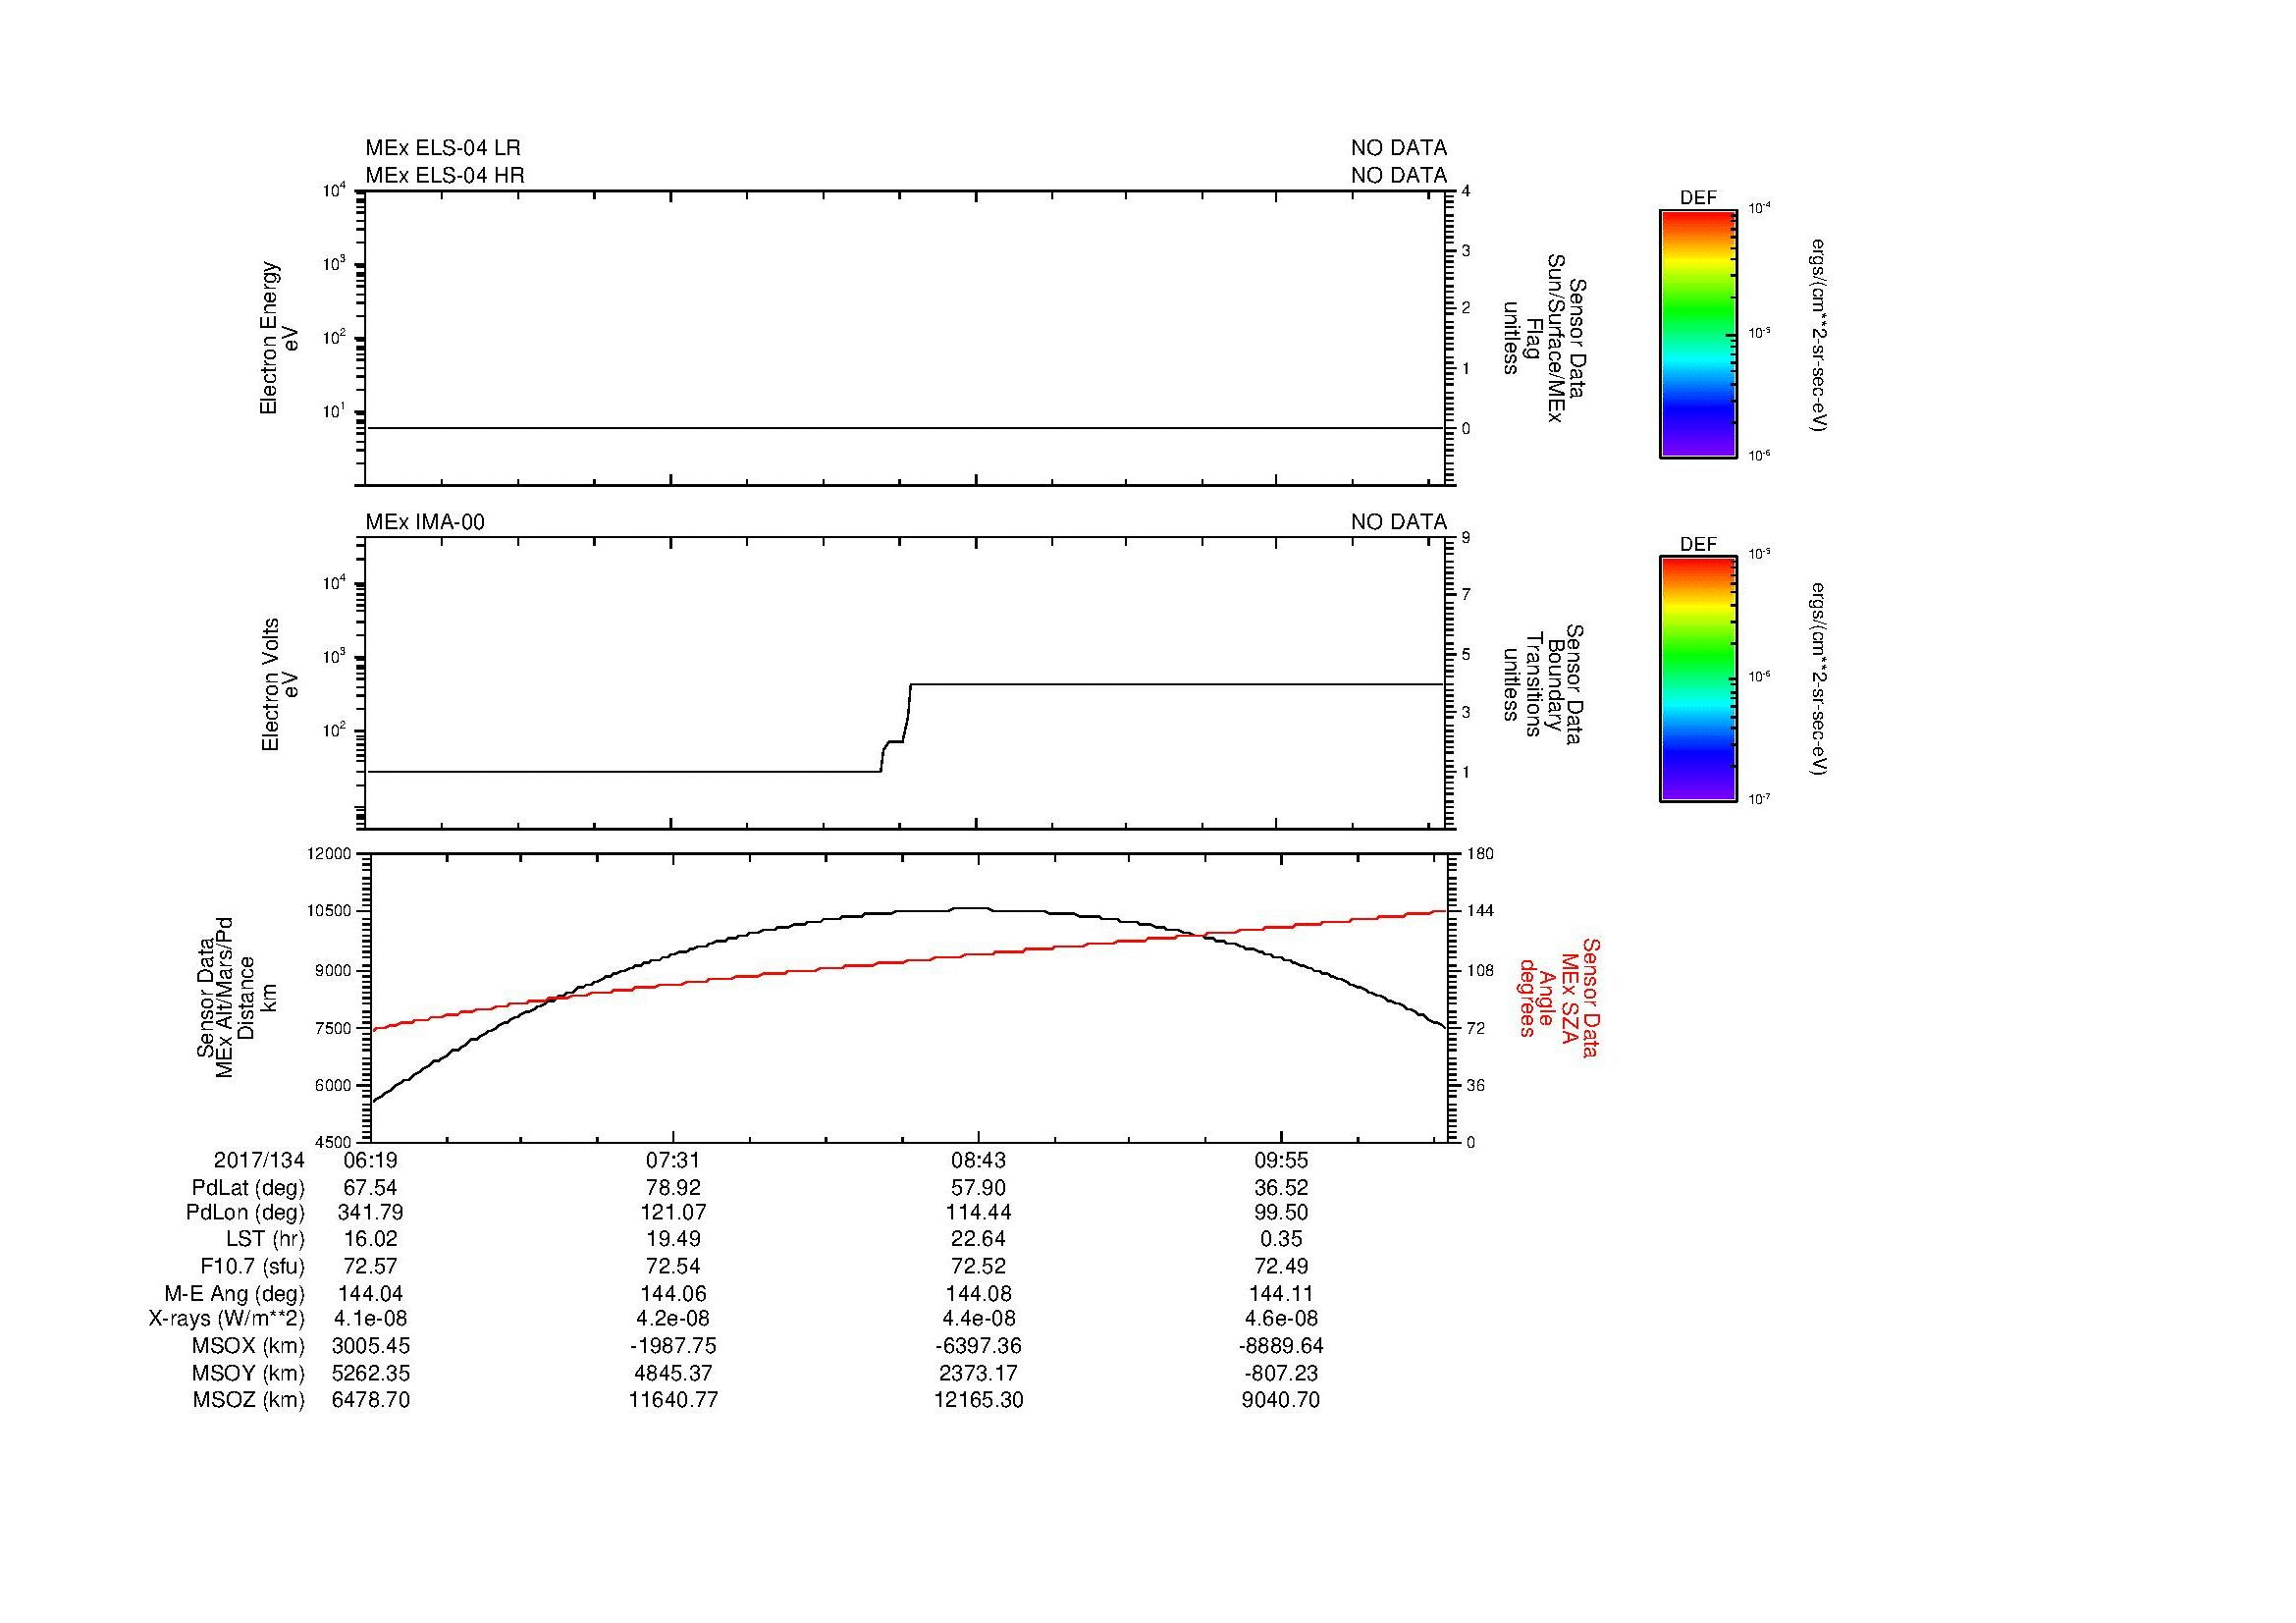
Task: Click the 08:43 time axis label
Action: coord(977,1161)
